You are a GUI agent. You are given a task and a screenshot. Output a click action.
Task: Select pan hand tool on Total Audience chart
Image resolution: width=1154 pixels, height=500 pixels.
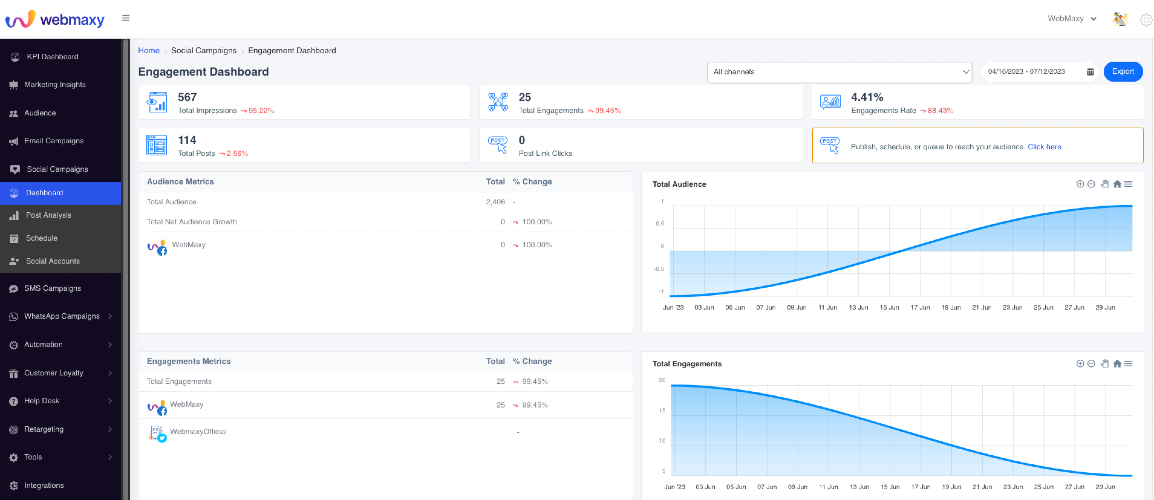click(x=1105, y=184)
